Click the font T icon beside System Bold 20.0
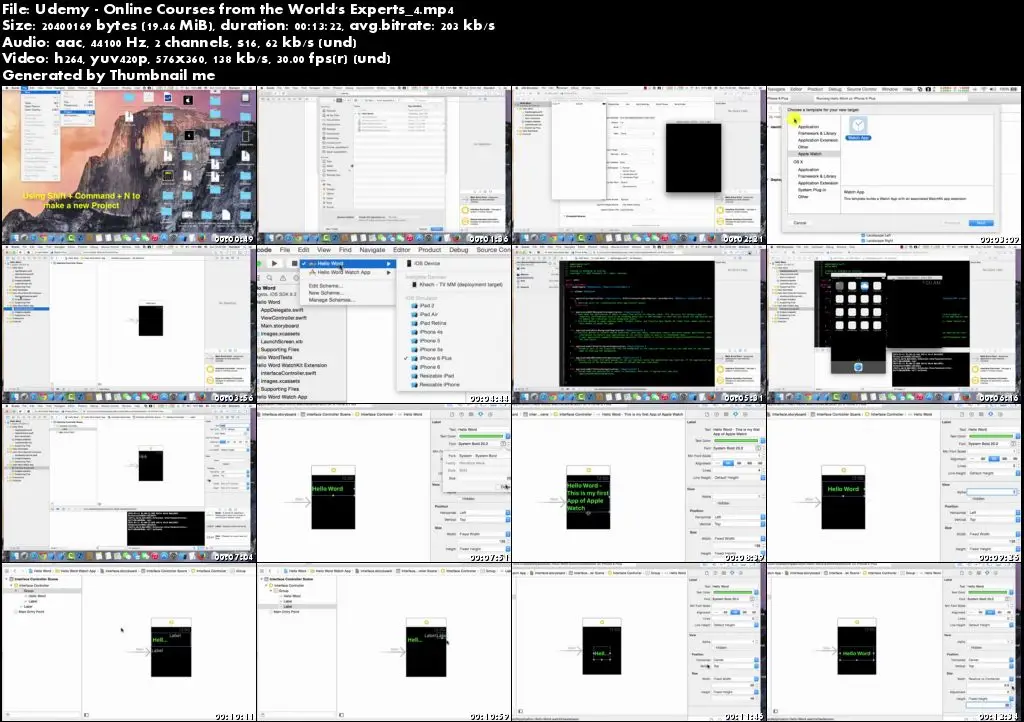 click(x=503, y=443)
